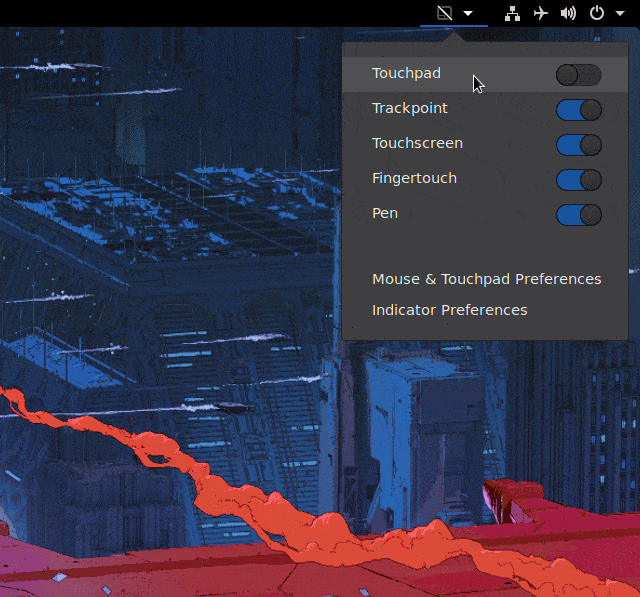Turn off the Touchscreen switch
640x597 pixels.
(578, 145)
